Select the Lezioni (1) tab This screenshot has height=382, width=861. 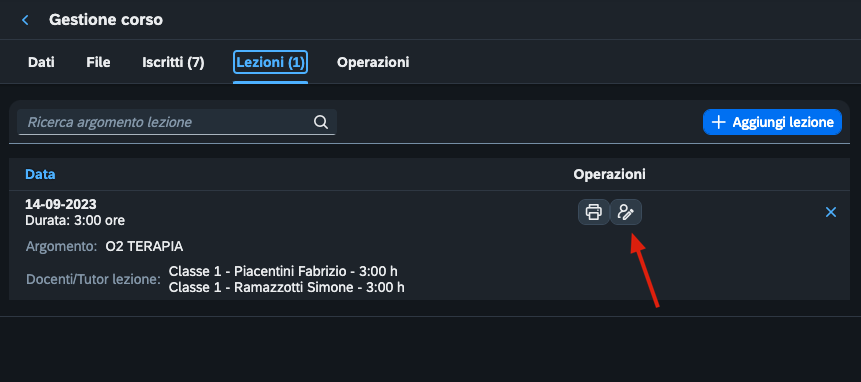(x=270, y=62)
